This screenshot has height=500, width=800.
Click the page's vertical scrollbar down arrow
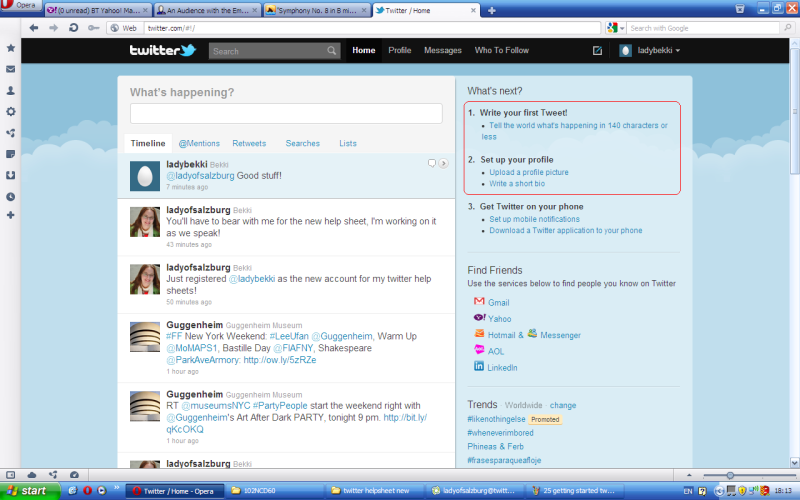[x=794, y=463]
